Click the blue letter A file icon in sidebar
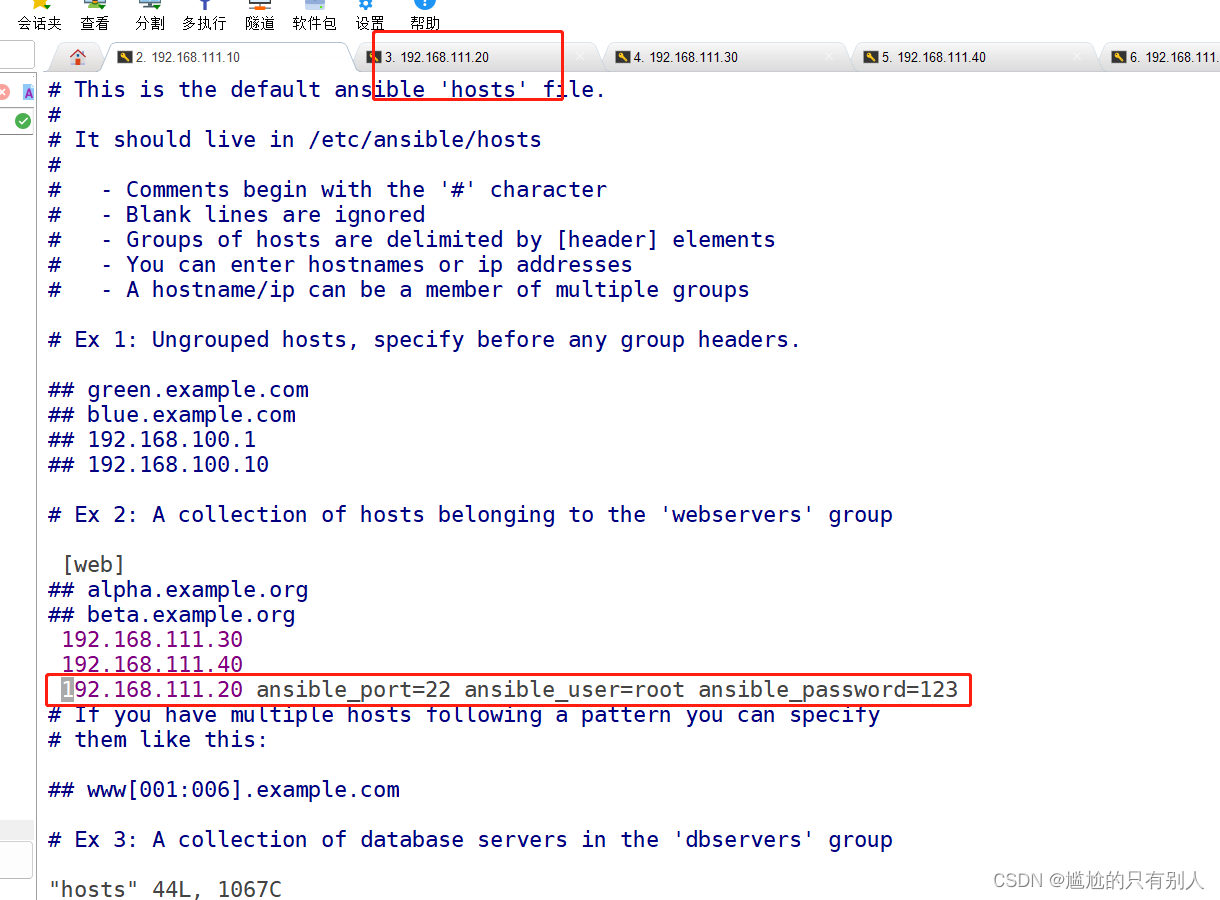Image resolution: width=1220 pixels, height=900 pixels. pyautogui.click(x=29, y=92)
